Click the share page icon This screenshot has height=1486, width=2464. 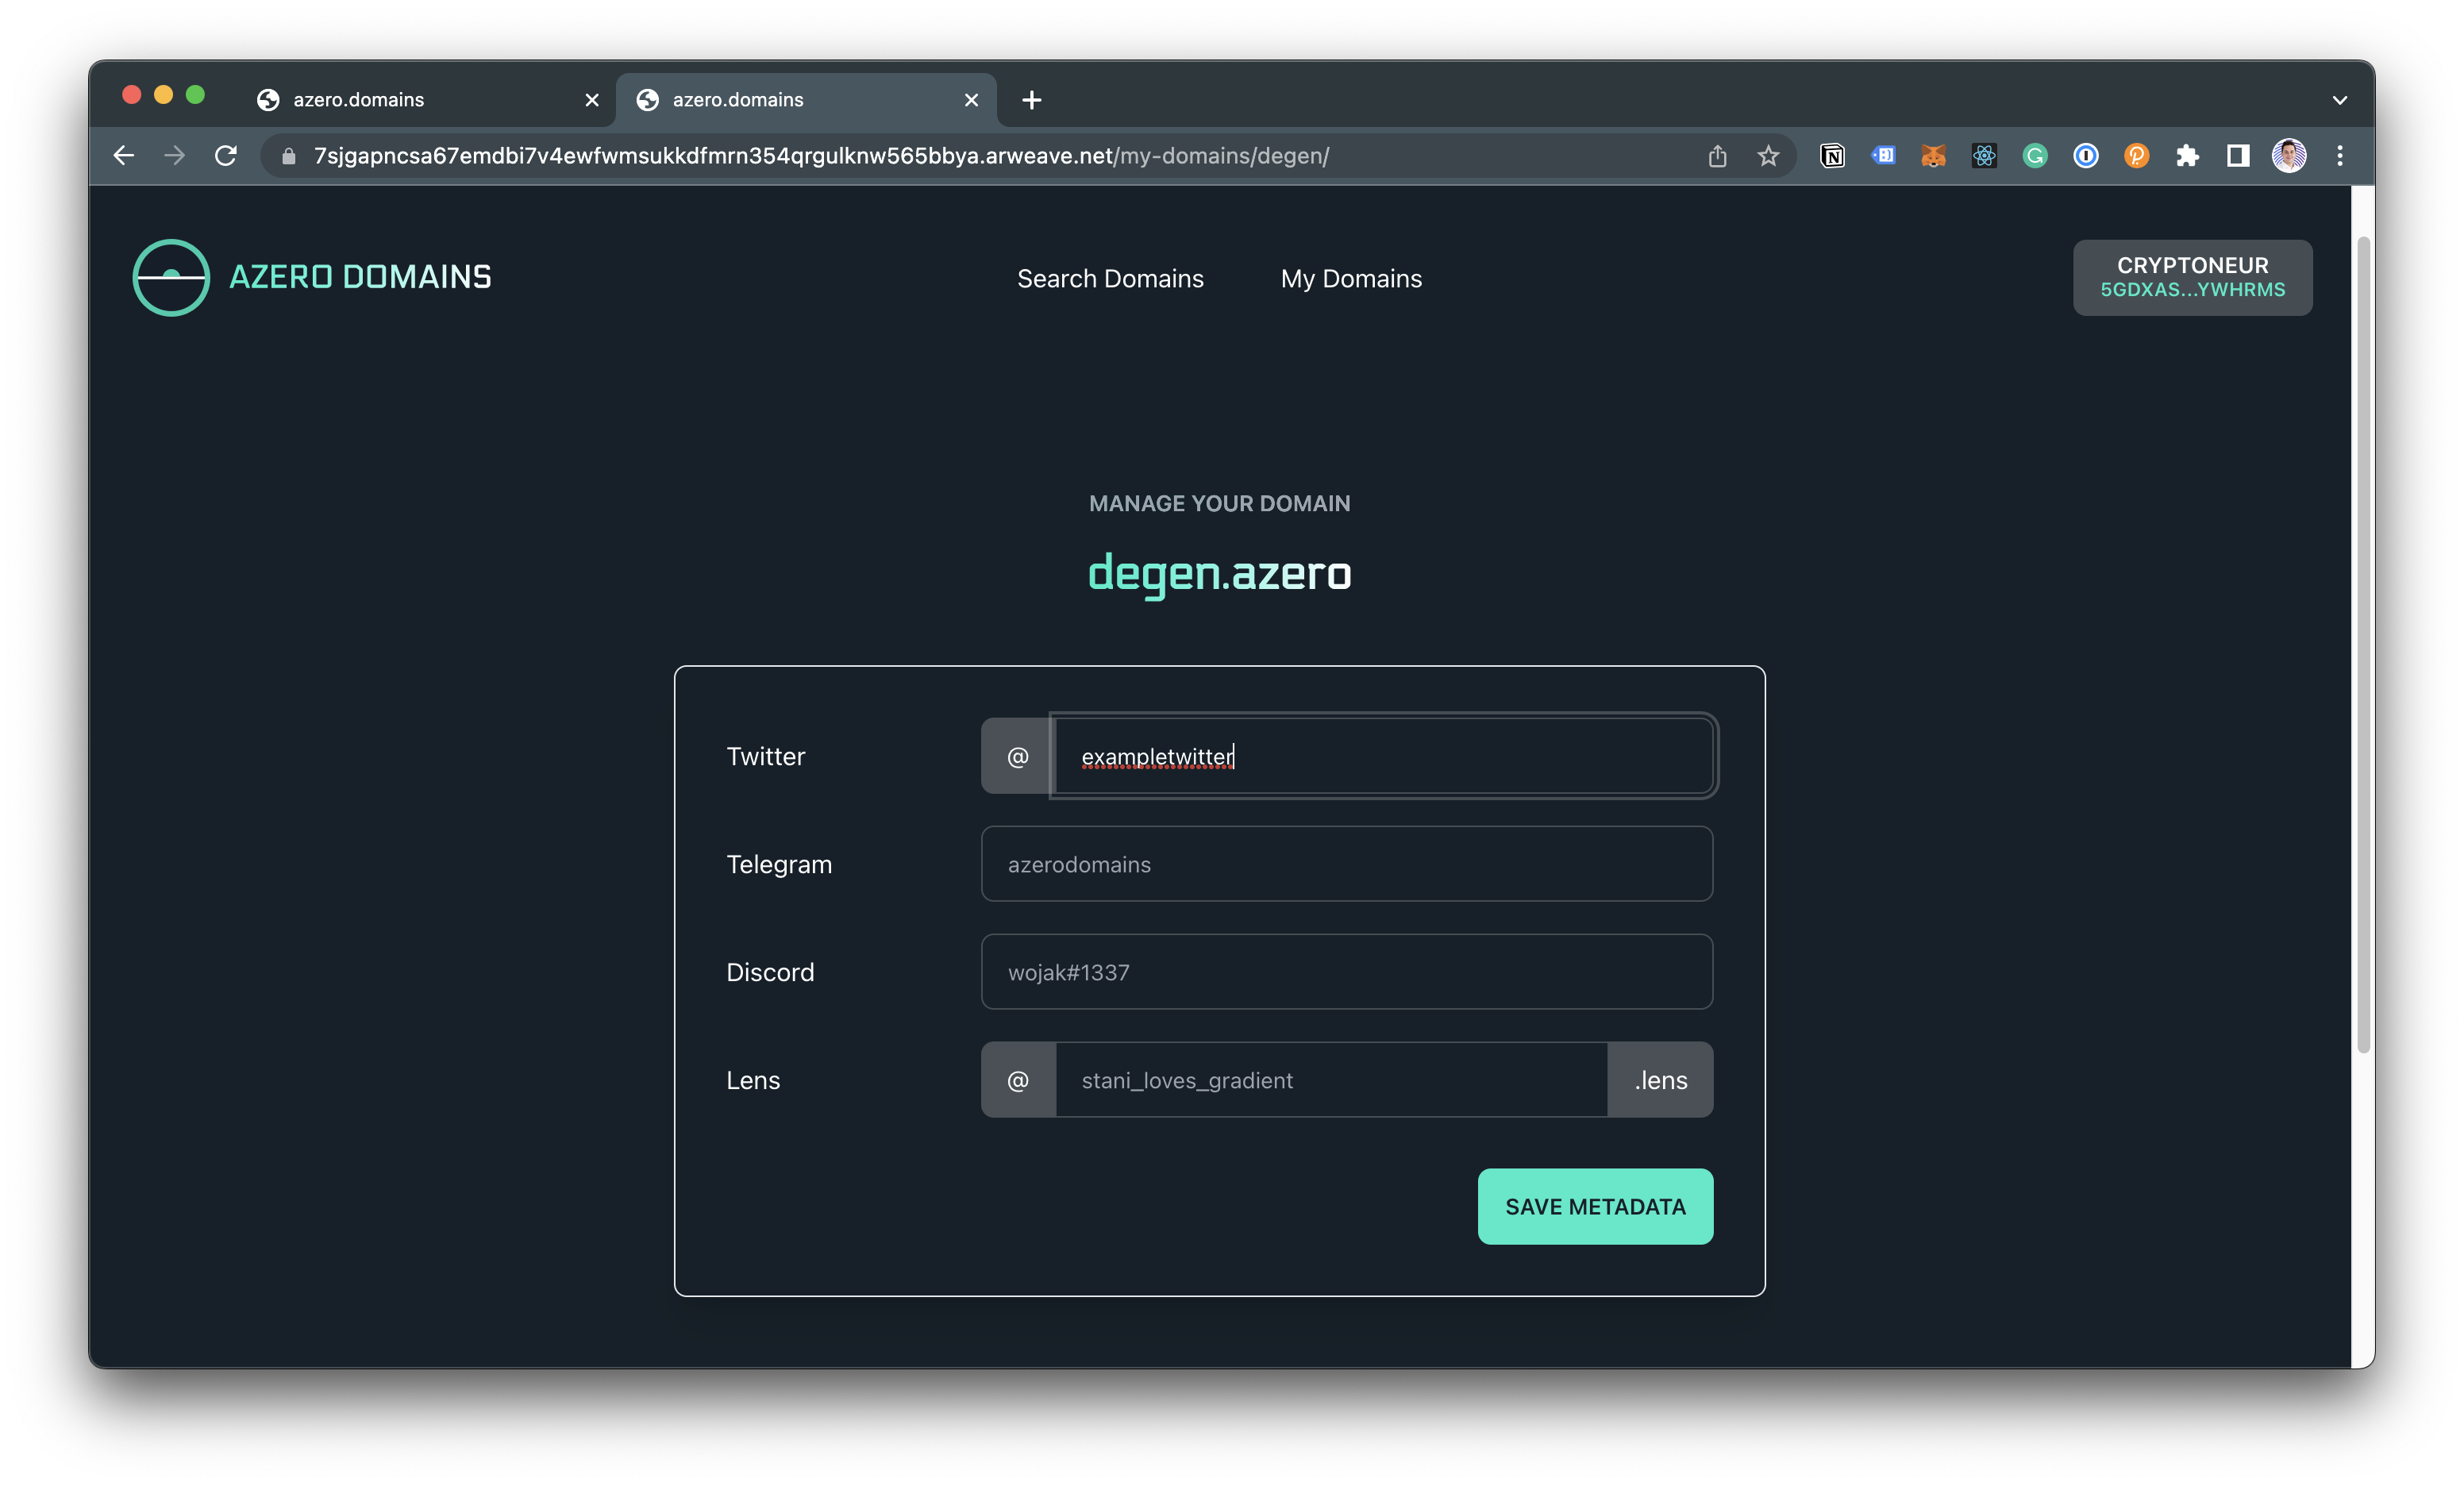(x=1717, y=156)
